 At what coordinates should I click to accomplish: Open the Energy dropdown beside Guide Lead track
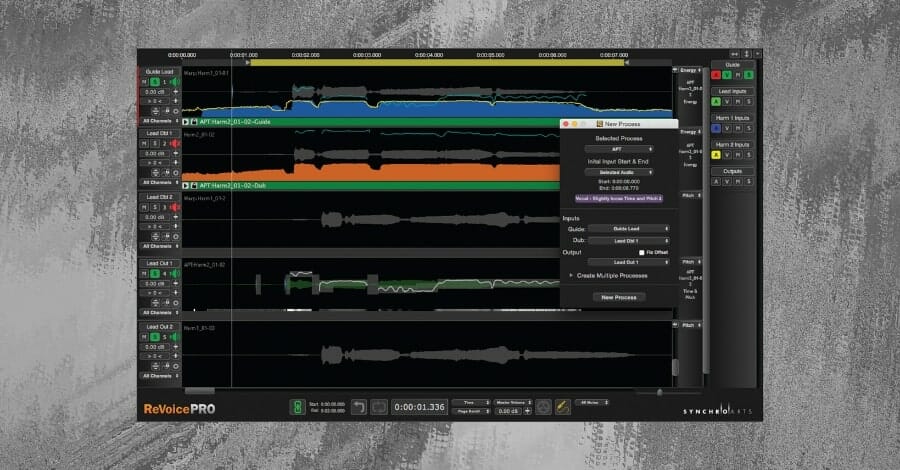690,70
